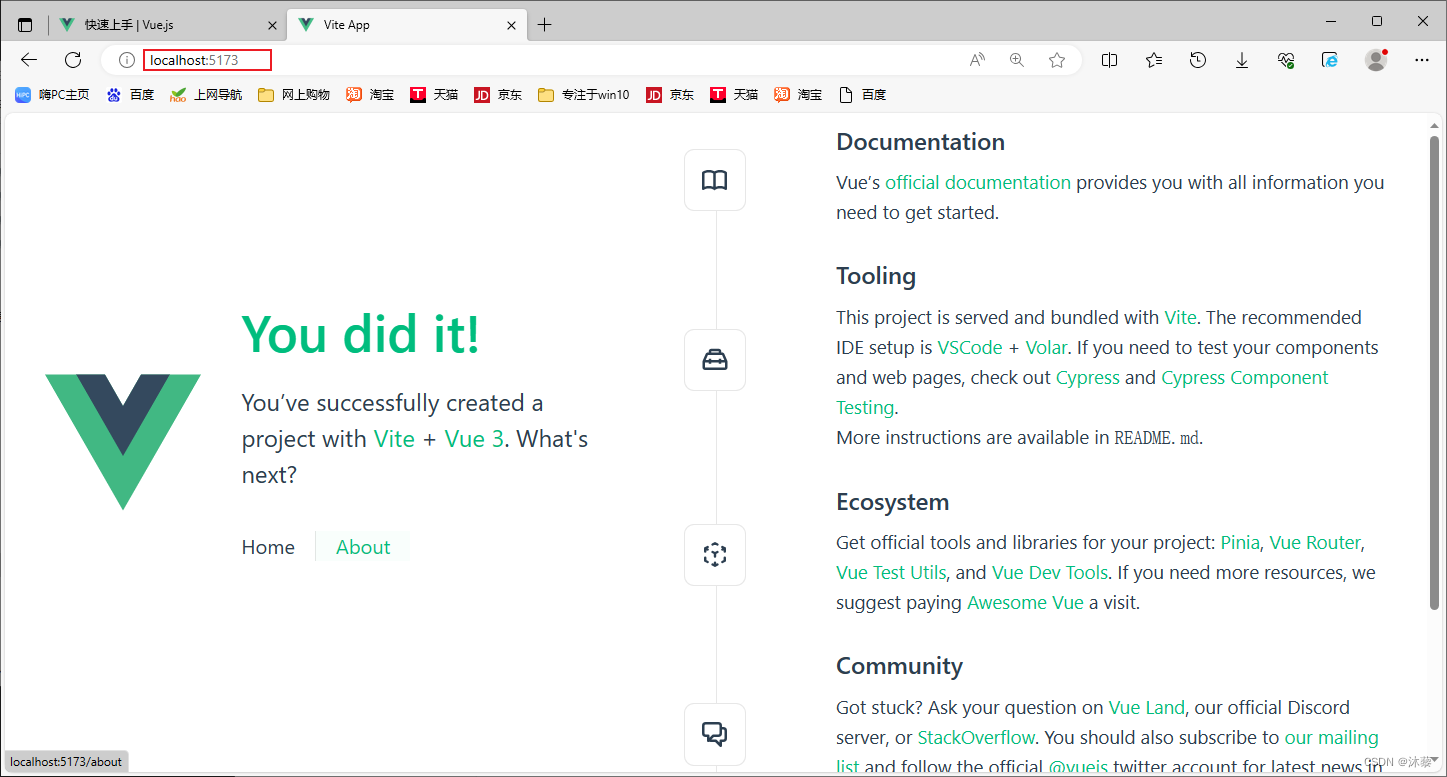The width and height of the screenshot is (1447, 777).
Task: View site information icon in address bar
Action: point(127,60)
